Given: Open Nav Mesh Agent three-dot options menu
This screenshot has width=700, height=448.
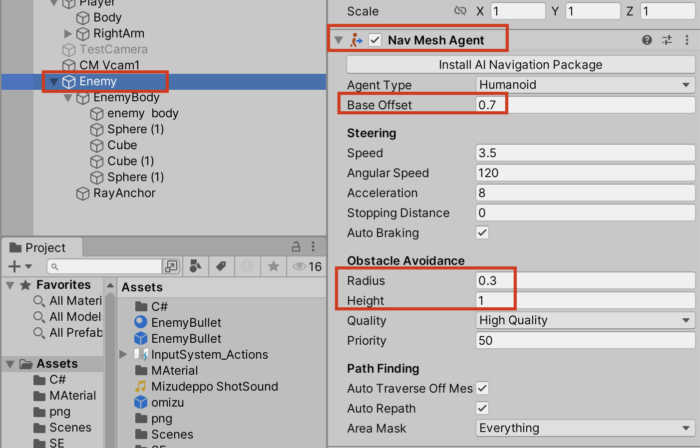Looking at the screenshot, I should click(685, 40).
